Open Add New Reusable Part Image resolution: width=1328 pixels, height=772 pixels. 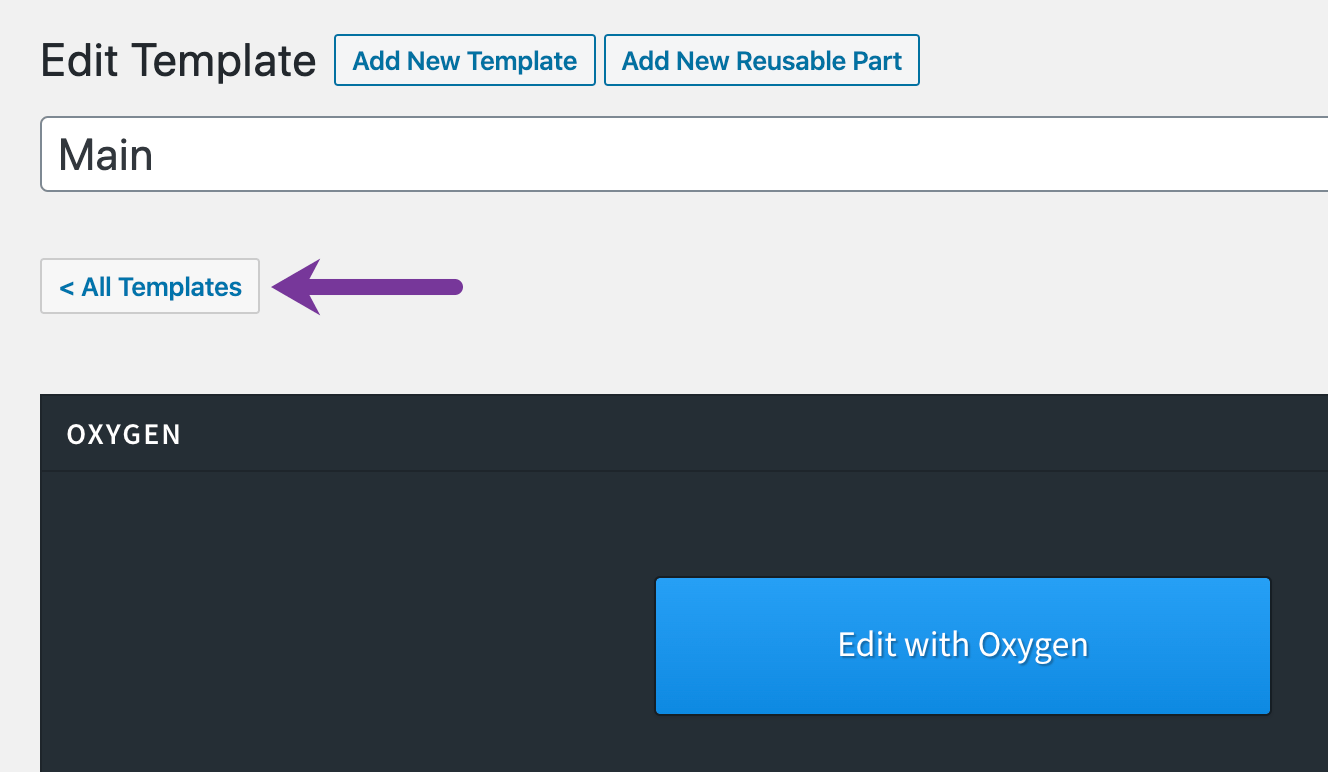pyautogui.click(x=761, y=61)
